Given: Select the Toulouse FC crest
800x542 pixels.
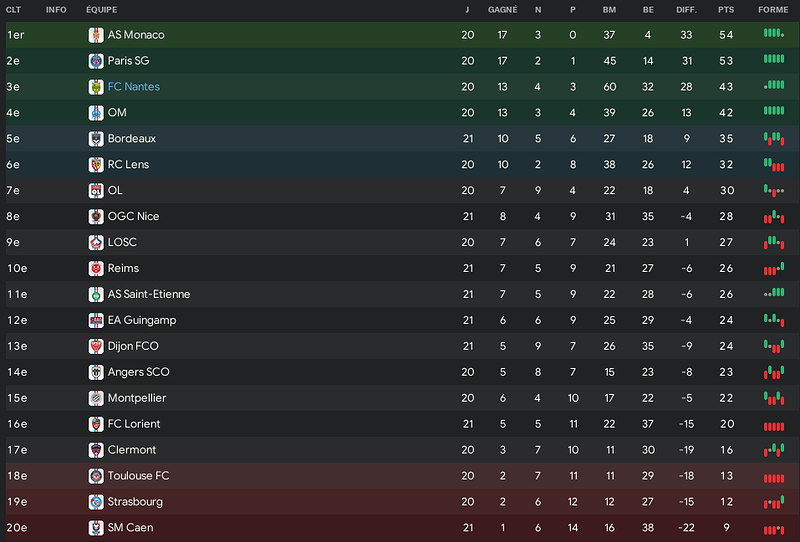Looking at the screenshot, I should pyautogui.click(x=96, y=476).
